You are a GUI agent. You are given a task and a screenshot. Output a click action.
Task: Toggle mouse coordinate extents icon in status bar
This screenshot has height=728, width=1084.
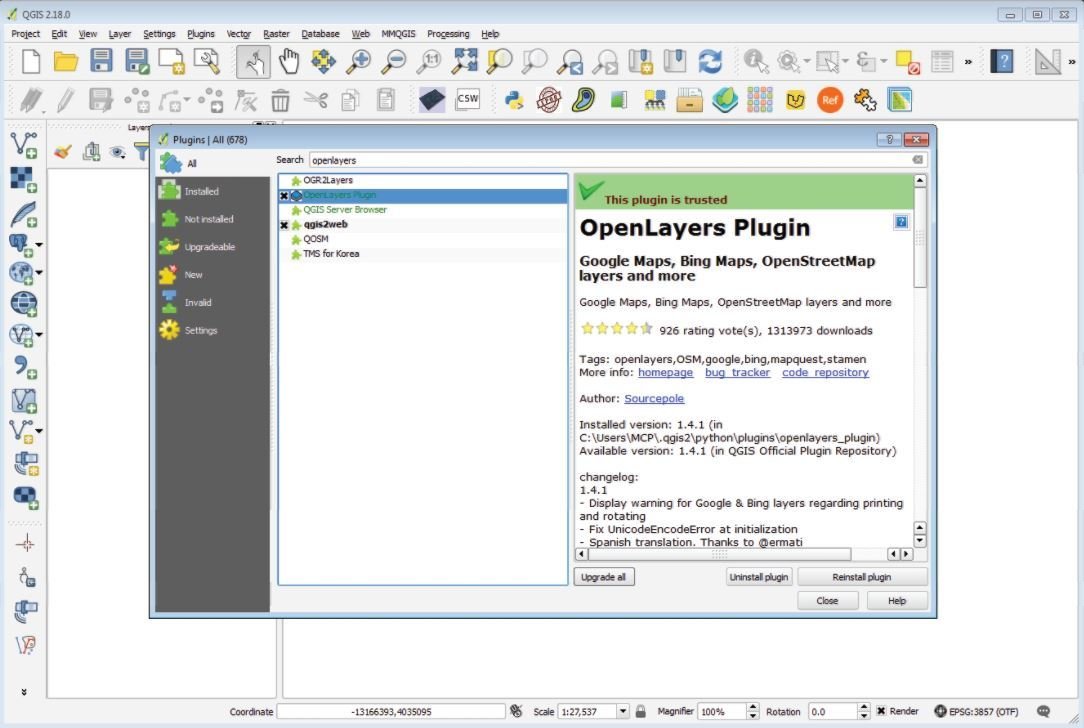tap(516, 711)
